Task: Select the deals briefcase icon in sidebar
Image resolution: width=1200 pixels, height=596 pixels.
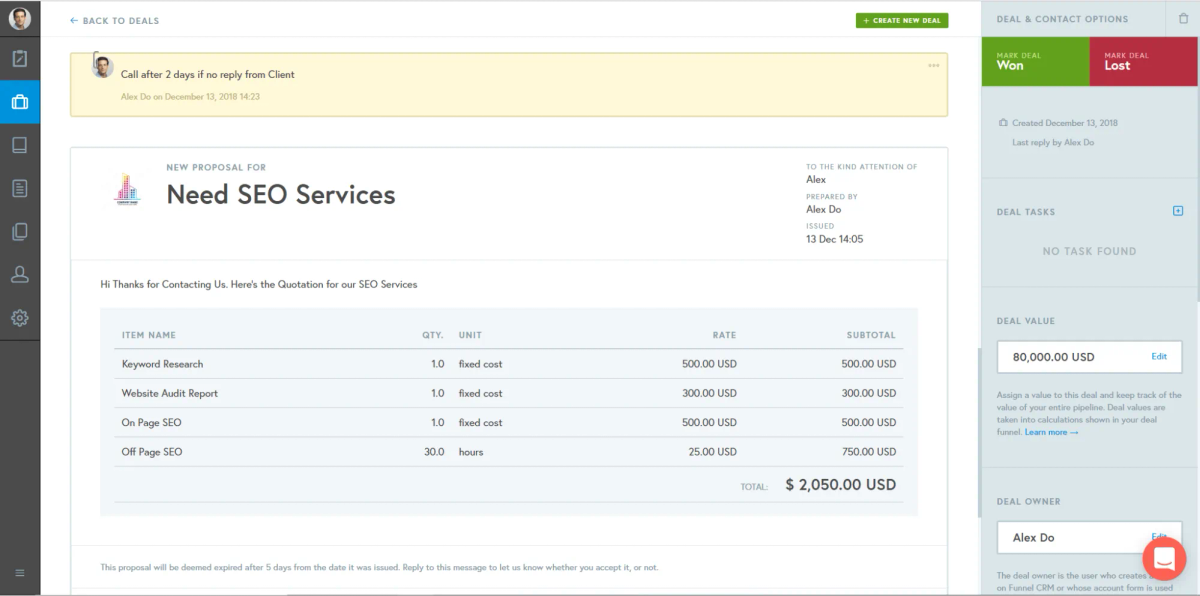Action: click(20, 102)
